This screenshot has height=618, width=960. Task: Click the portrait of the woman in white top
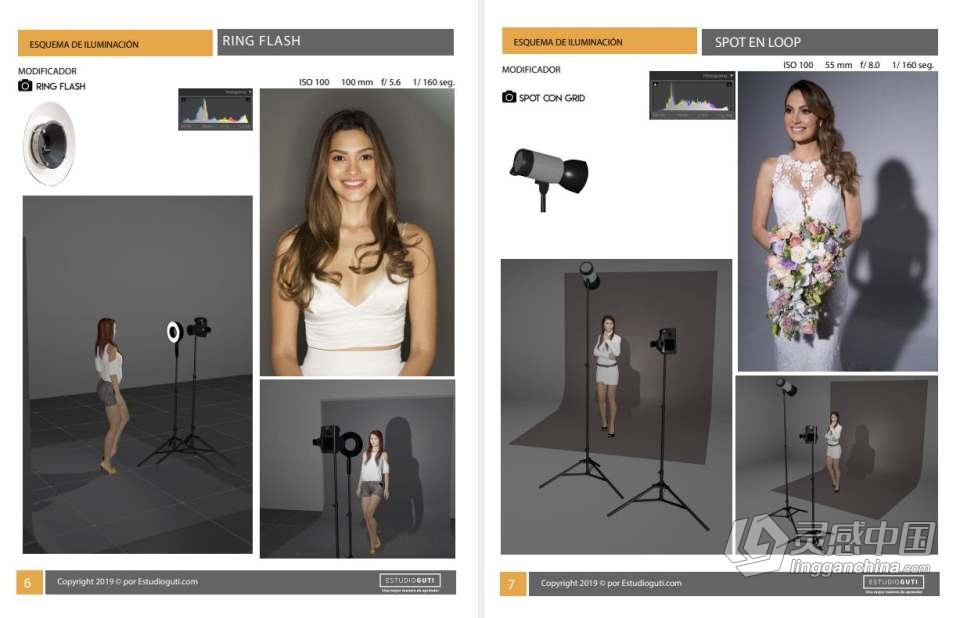(x=357, y=232)
